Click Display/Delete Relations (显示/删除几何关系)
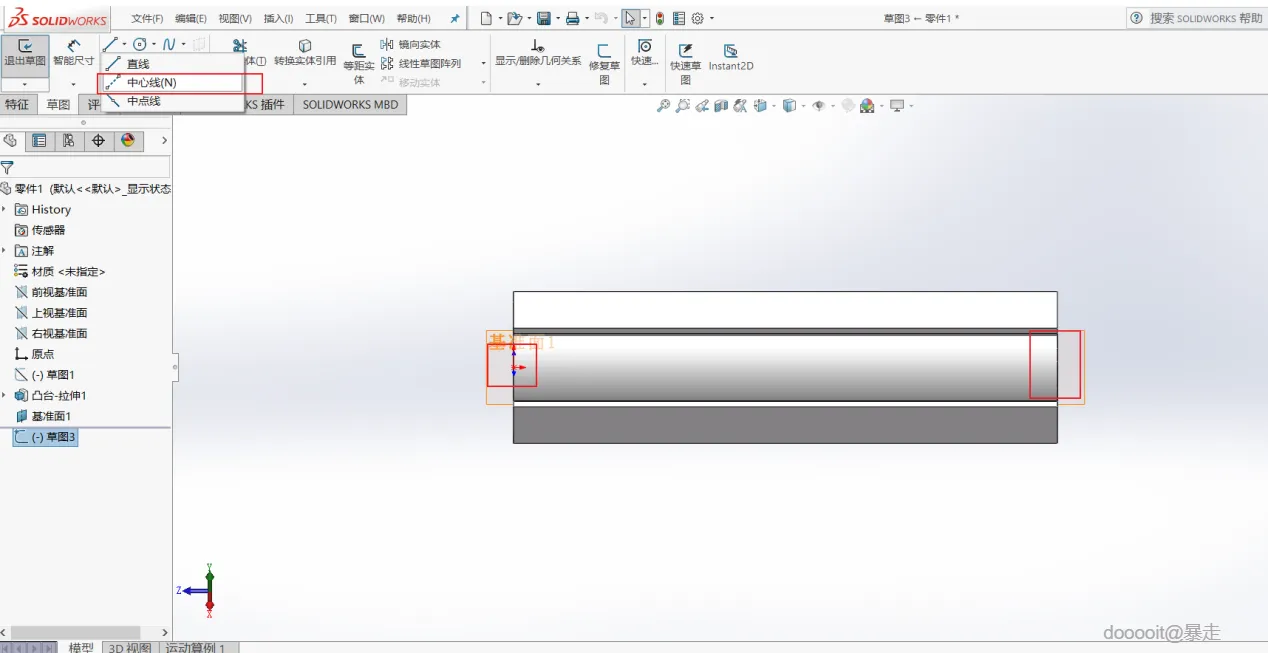Screen dimensions: 1268x653 pyautogui.click(x=538, y=54)
